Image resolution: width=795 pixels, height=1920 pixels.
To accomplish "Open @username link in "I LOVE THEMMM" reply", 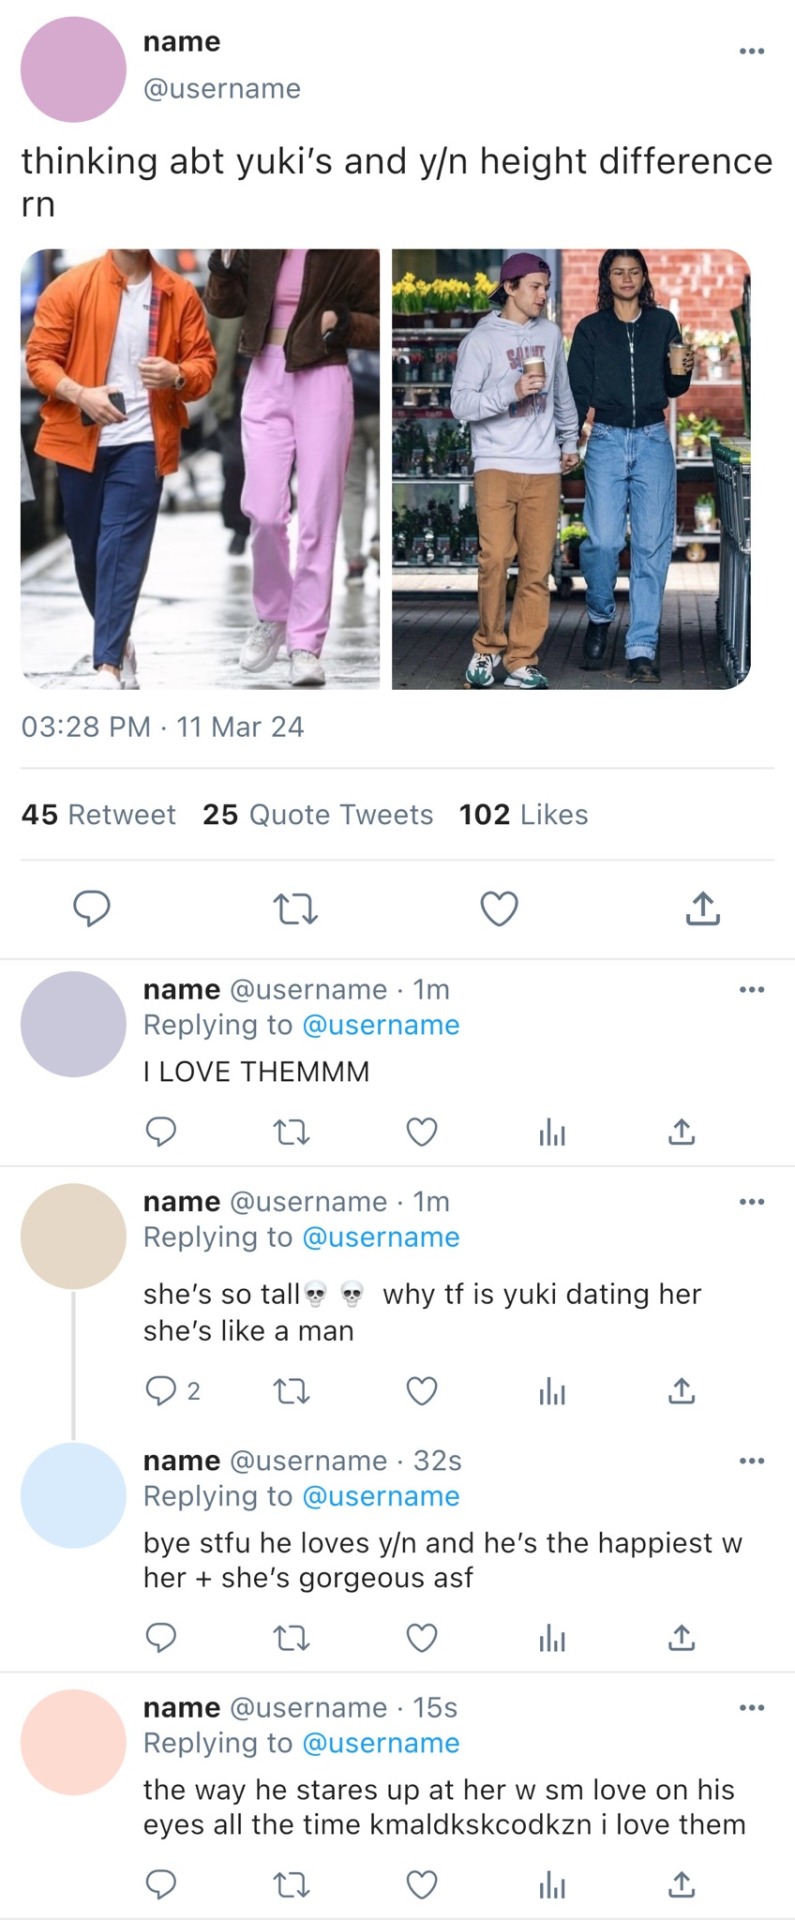I will [380, 1025].
